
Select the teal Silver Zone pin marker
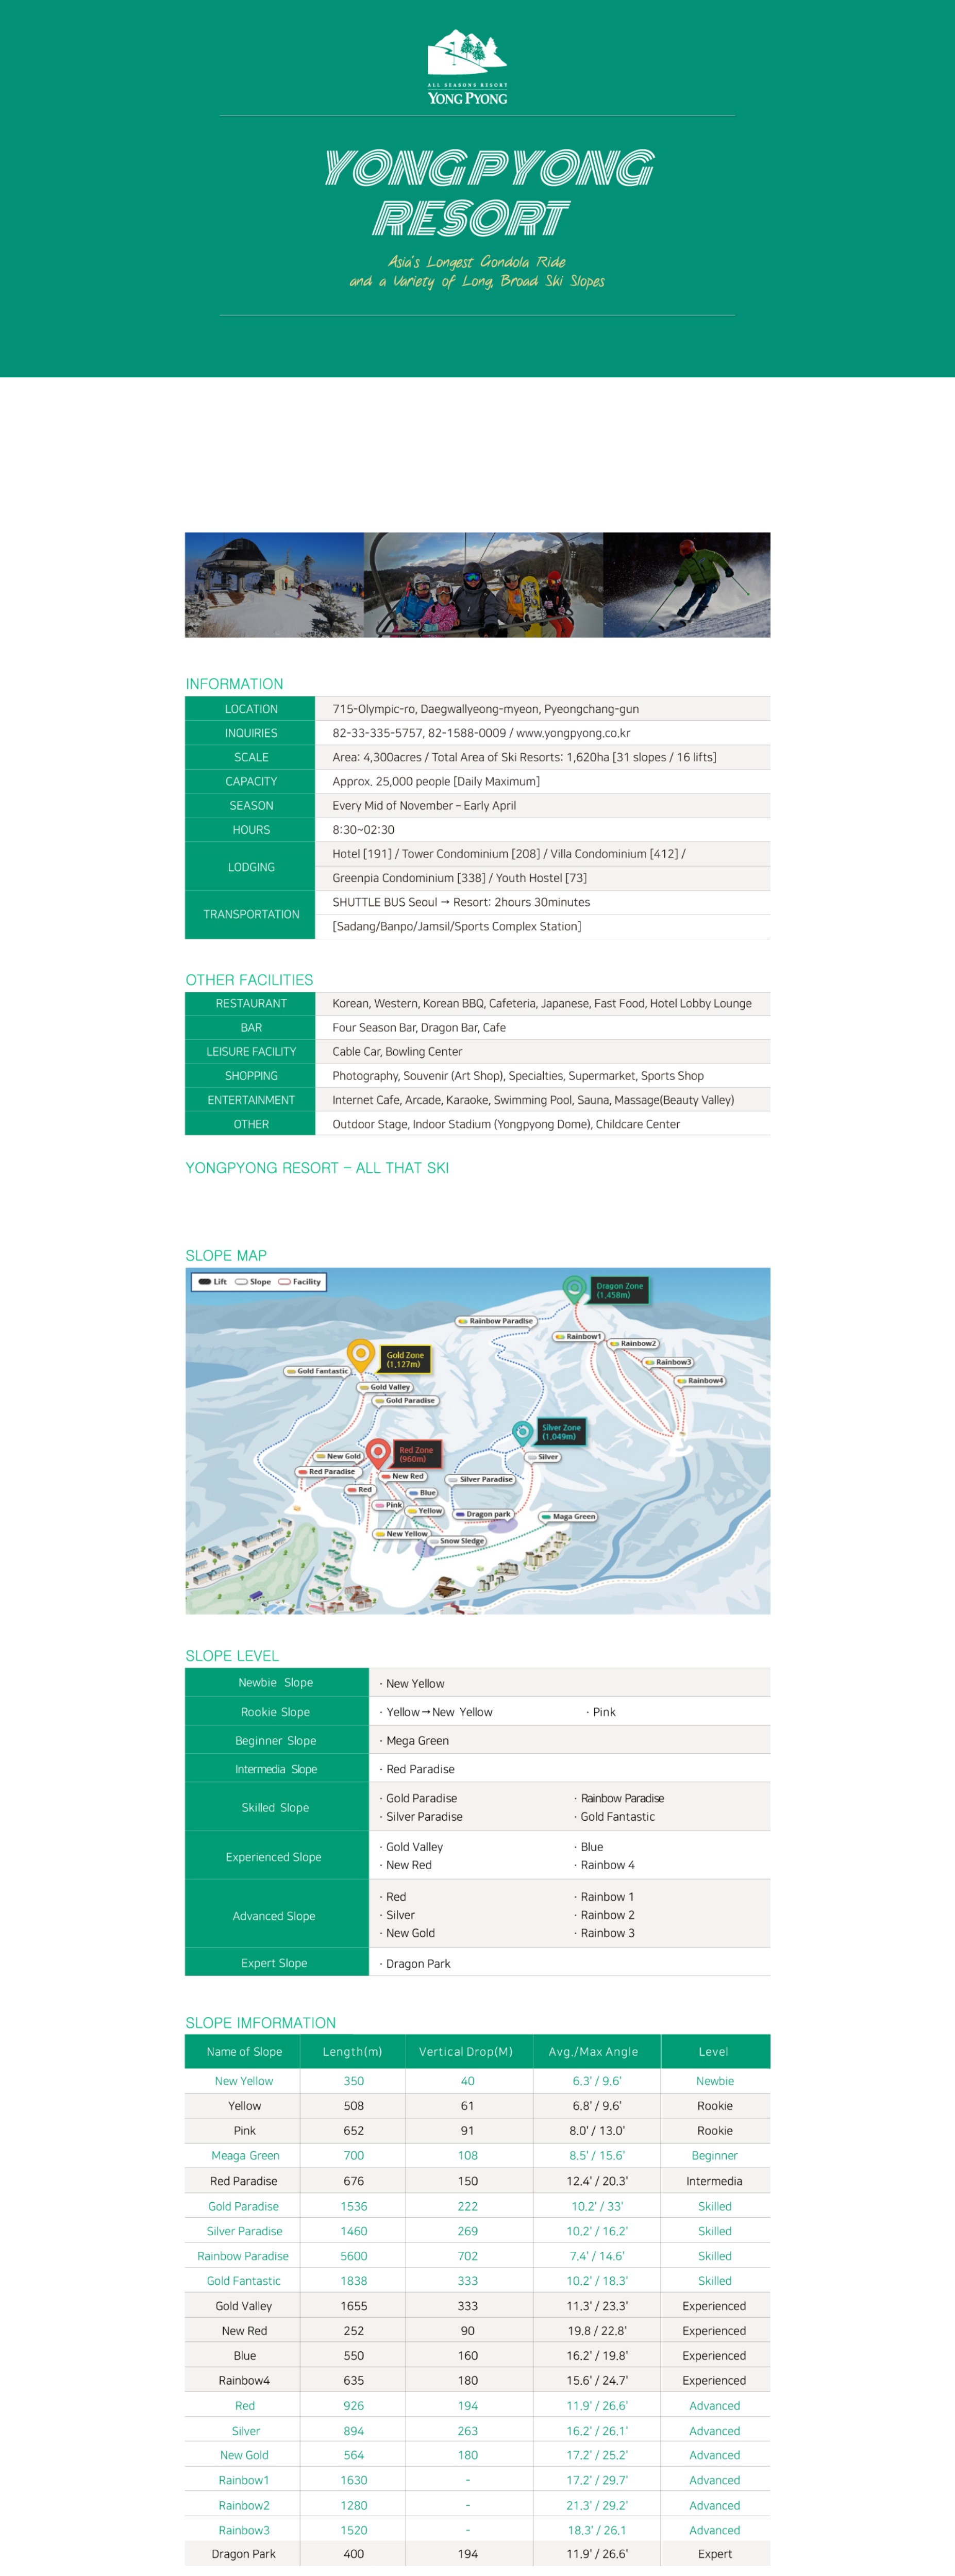click(522, 1432)
